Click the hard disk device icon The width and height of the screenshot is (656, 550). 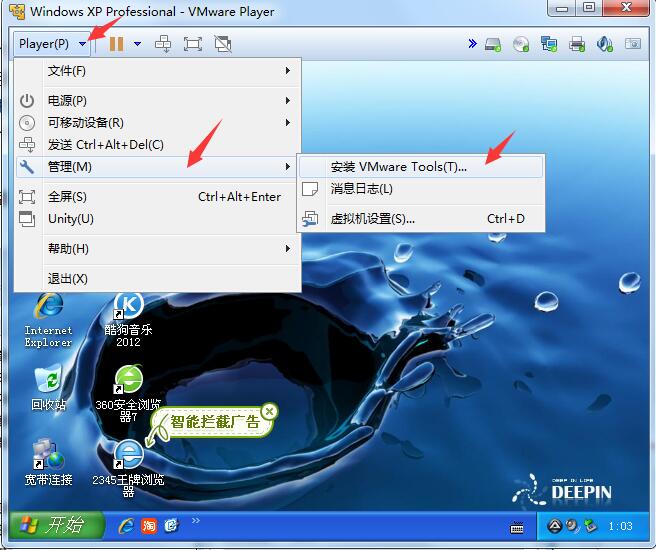point(493,44)
